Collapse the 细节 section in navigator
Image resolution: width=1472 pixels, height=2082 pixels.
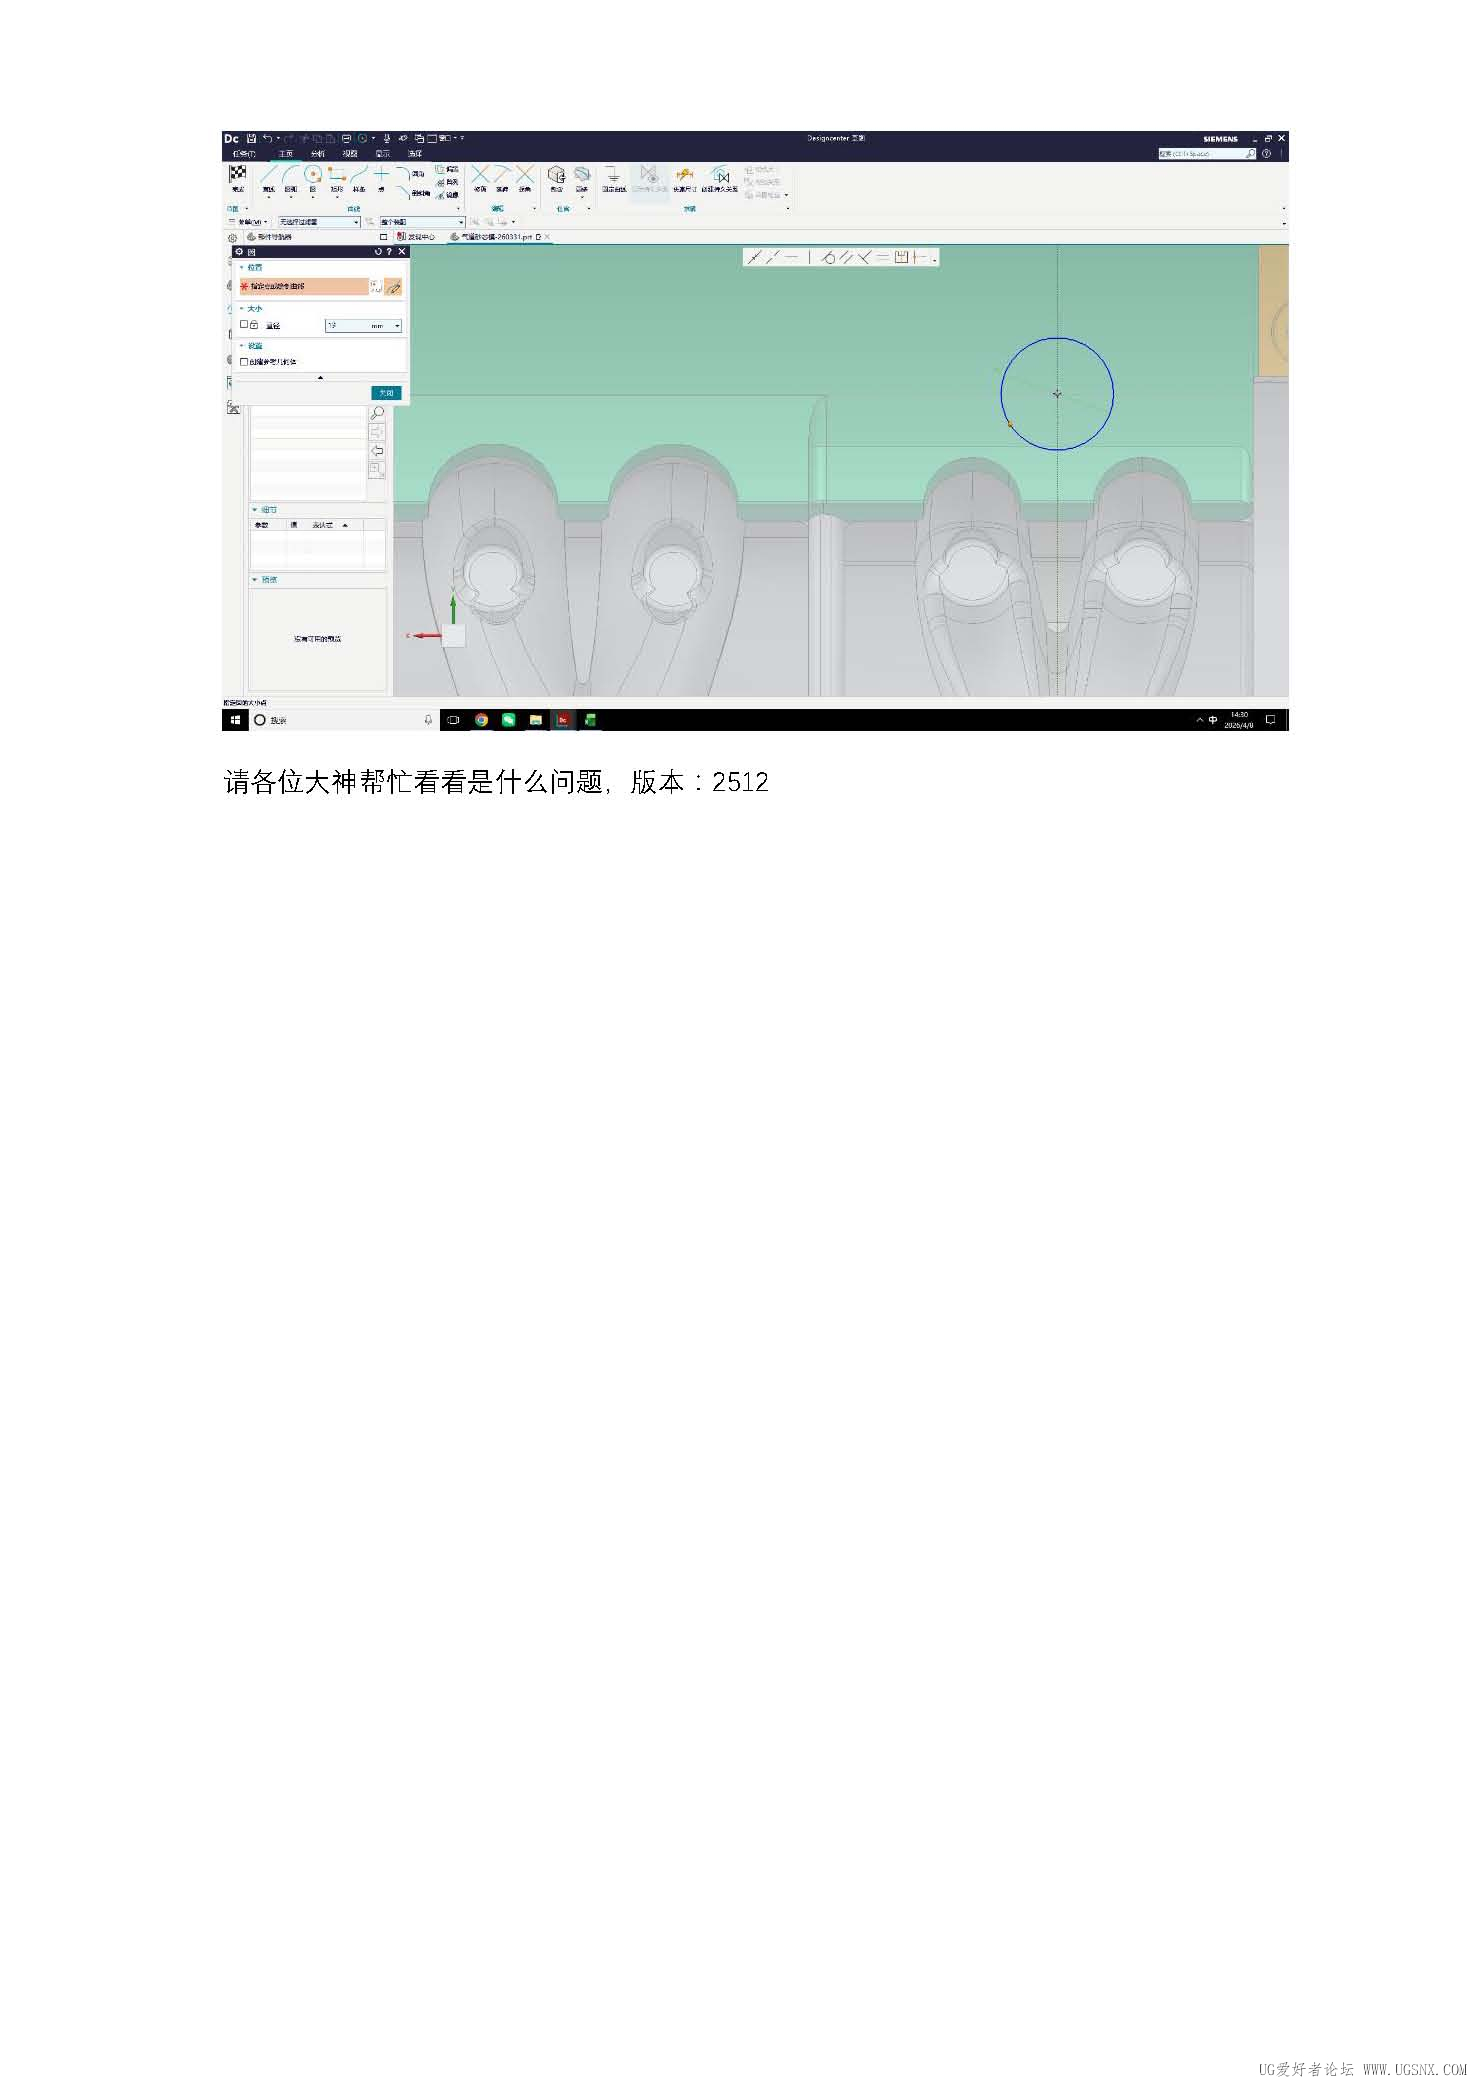pyautogui.click(x=254, y=510)
